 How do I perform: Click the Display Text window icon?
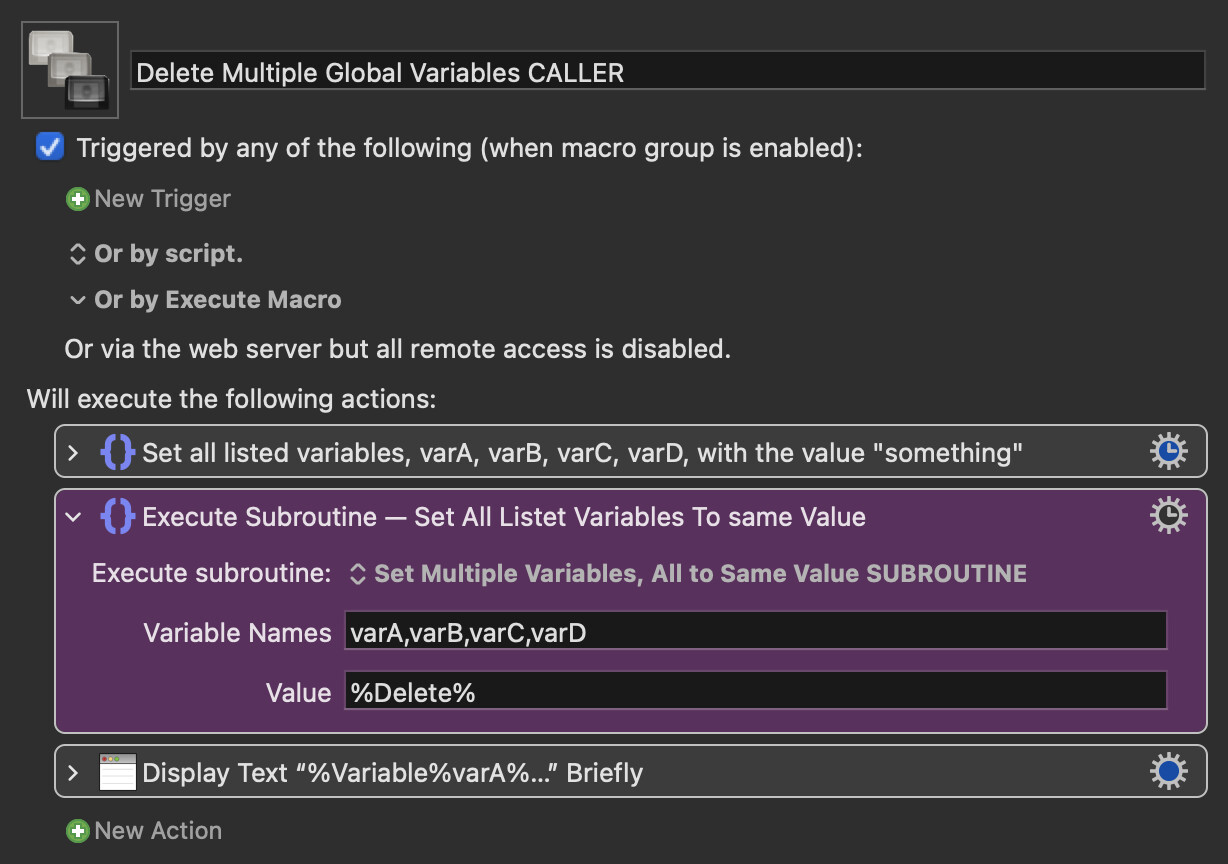(118, 773)
